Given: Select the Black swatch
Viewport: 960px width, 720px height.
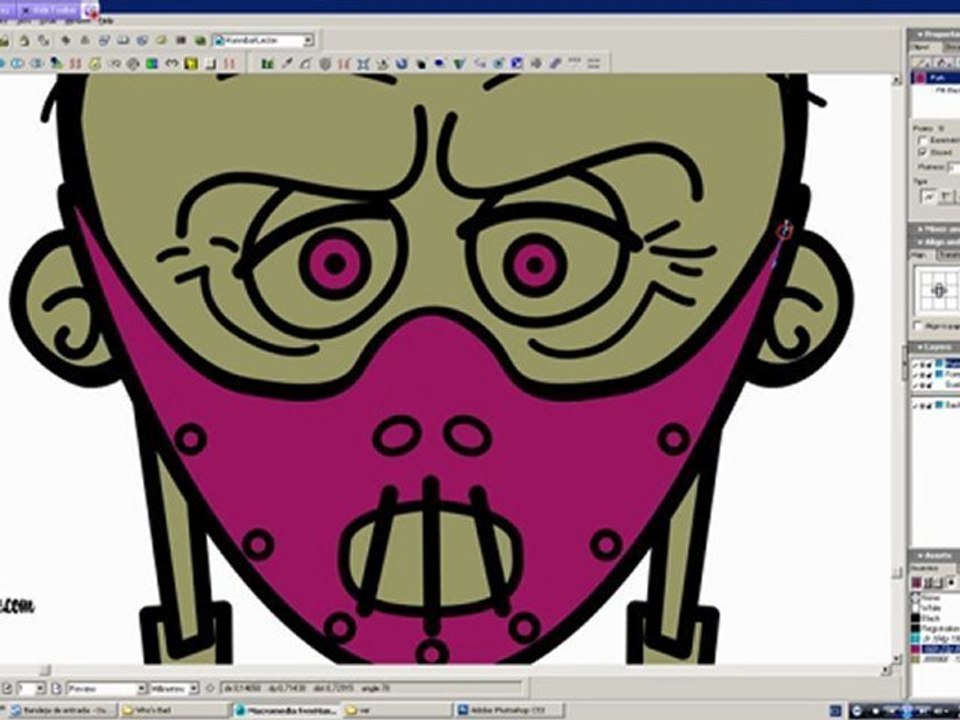Looking at the screenshot, I should (931, 618).
